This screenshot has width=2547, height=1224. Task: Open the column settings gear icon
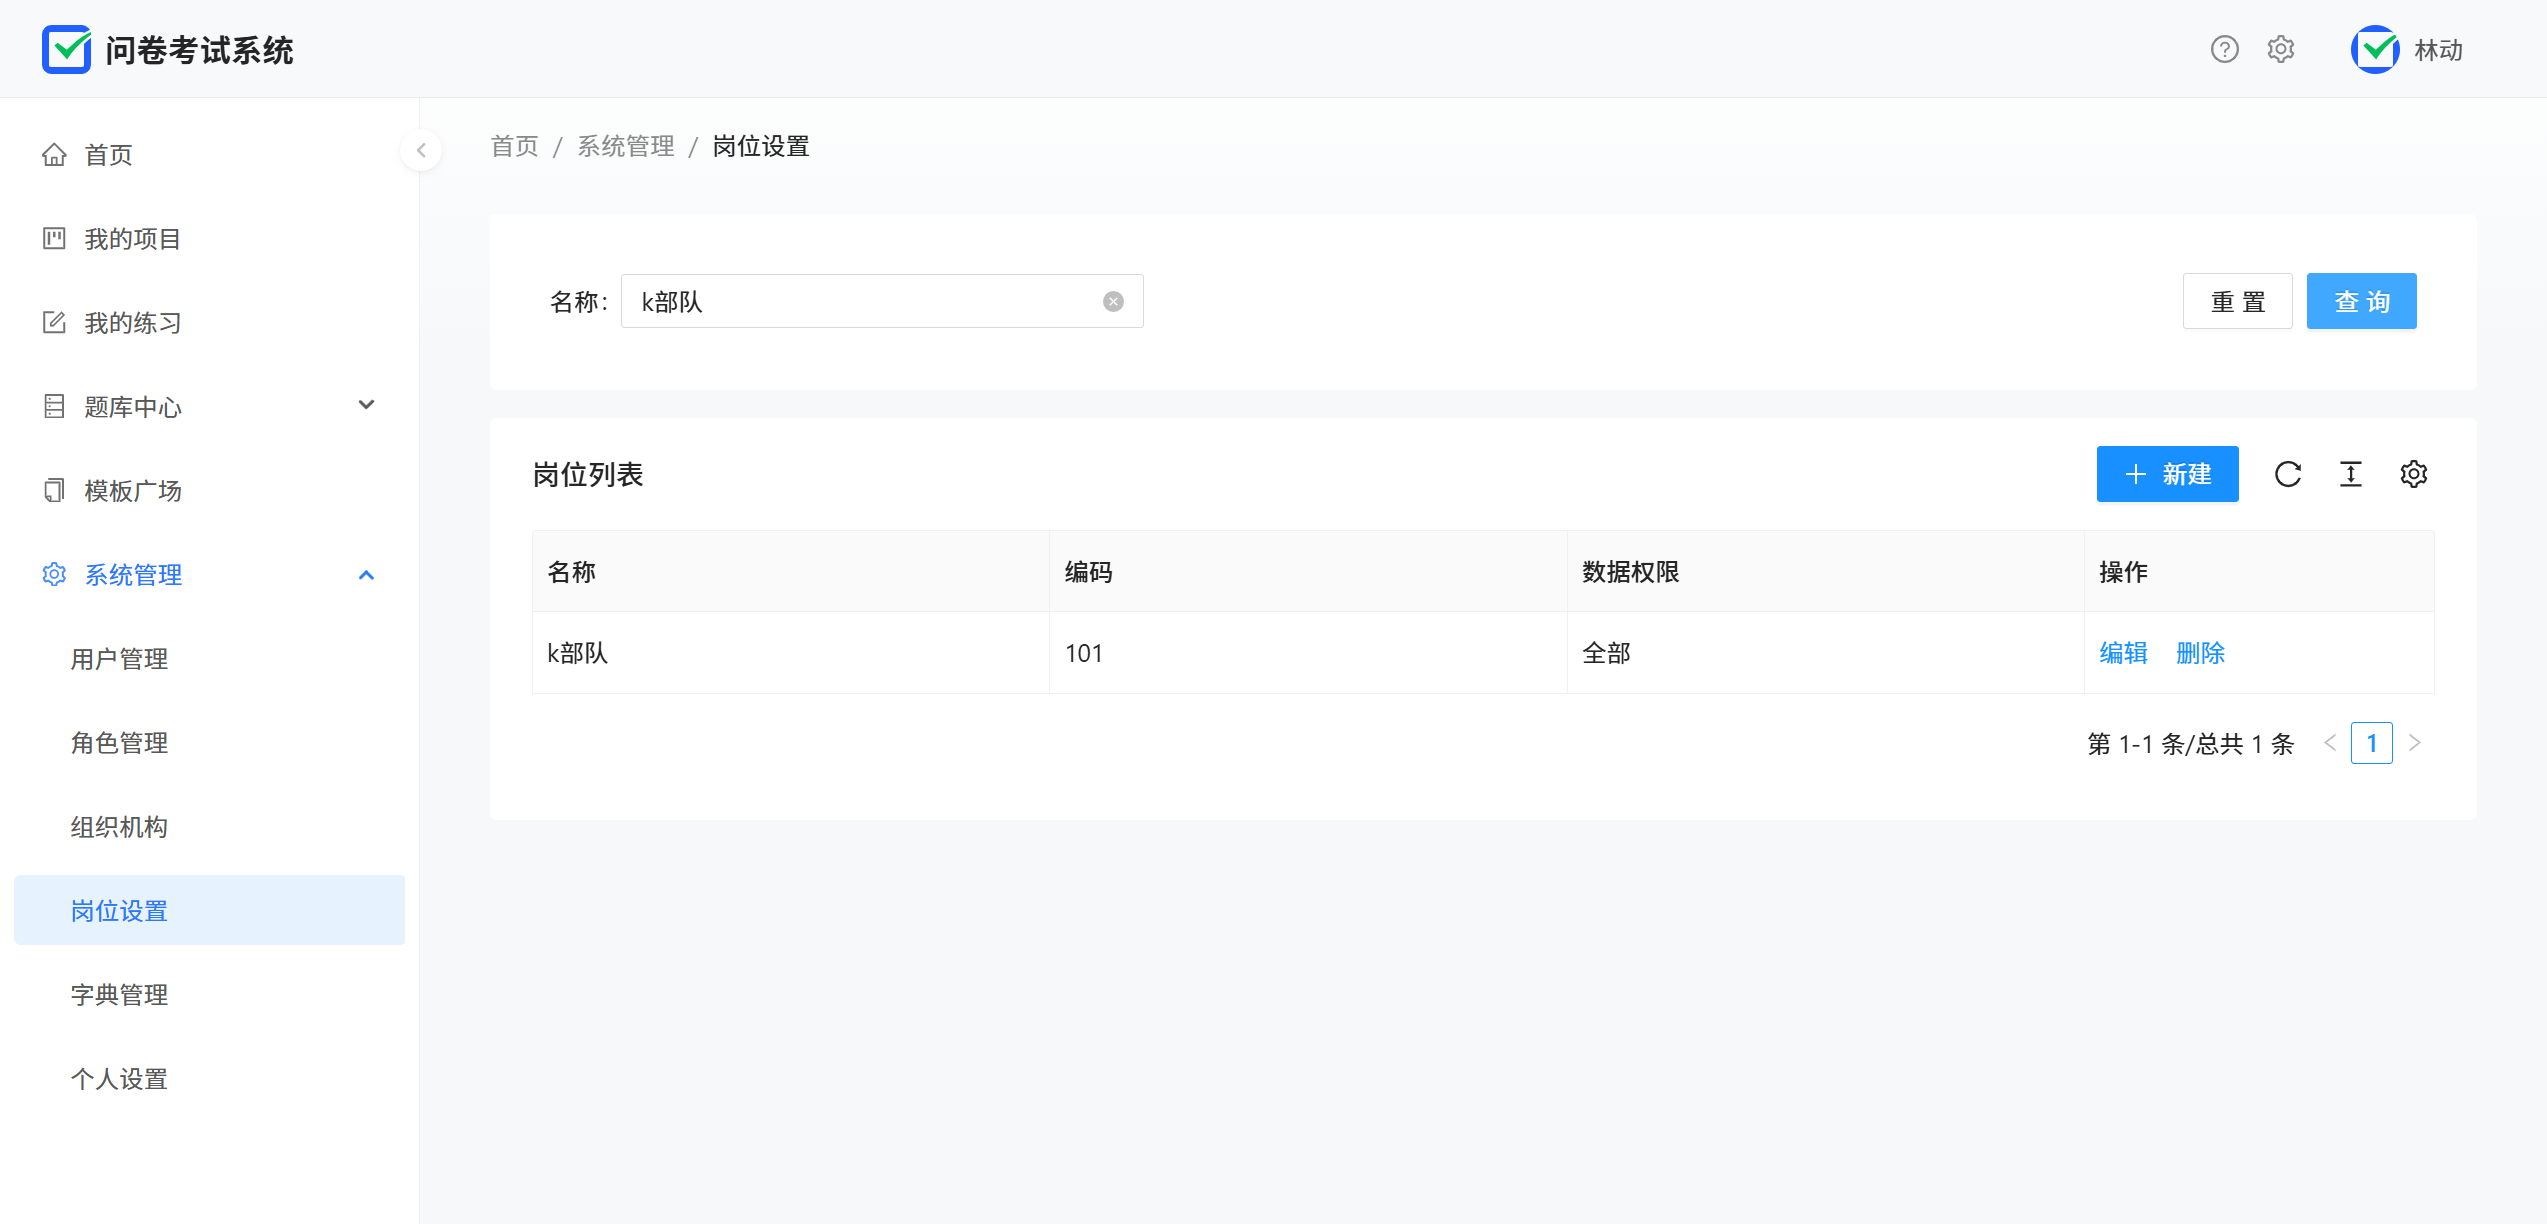pyautogui.click(x=2414, y=474)
